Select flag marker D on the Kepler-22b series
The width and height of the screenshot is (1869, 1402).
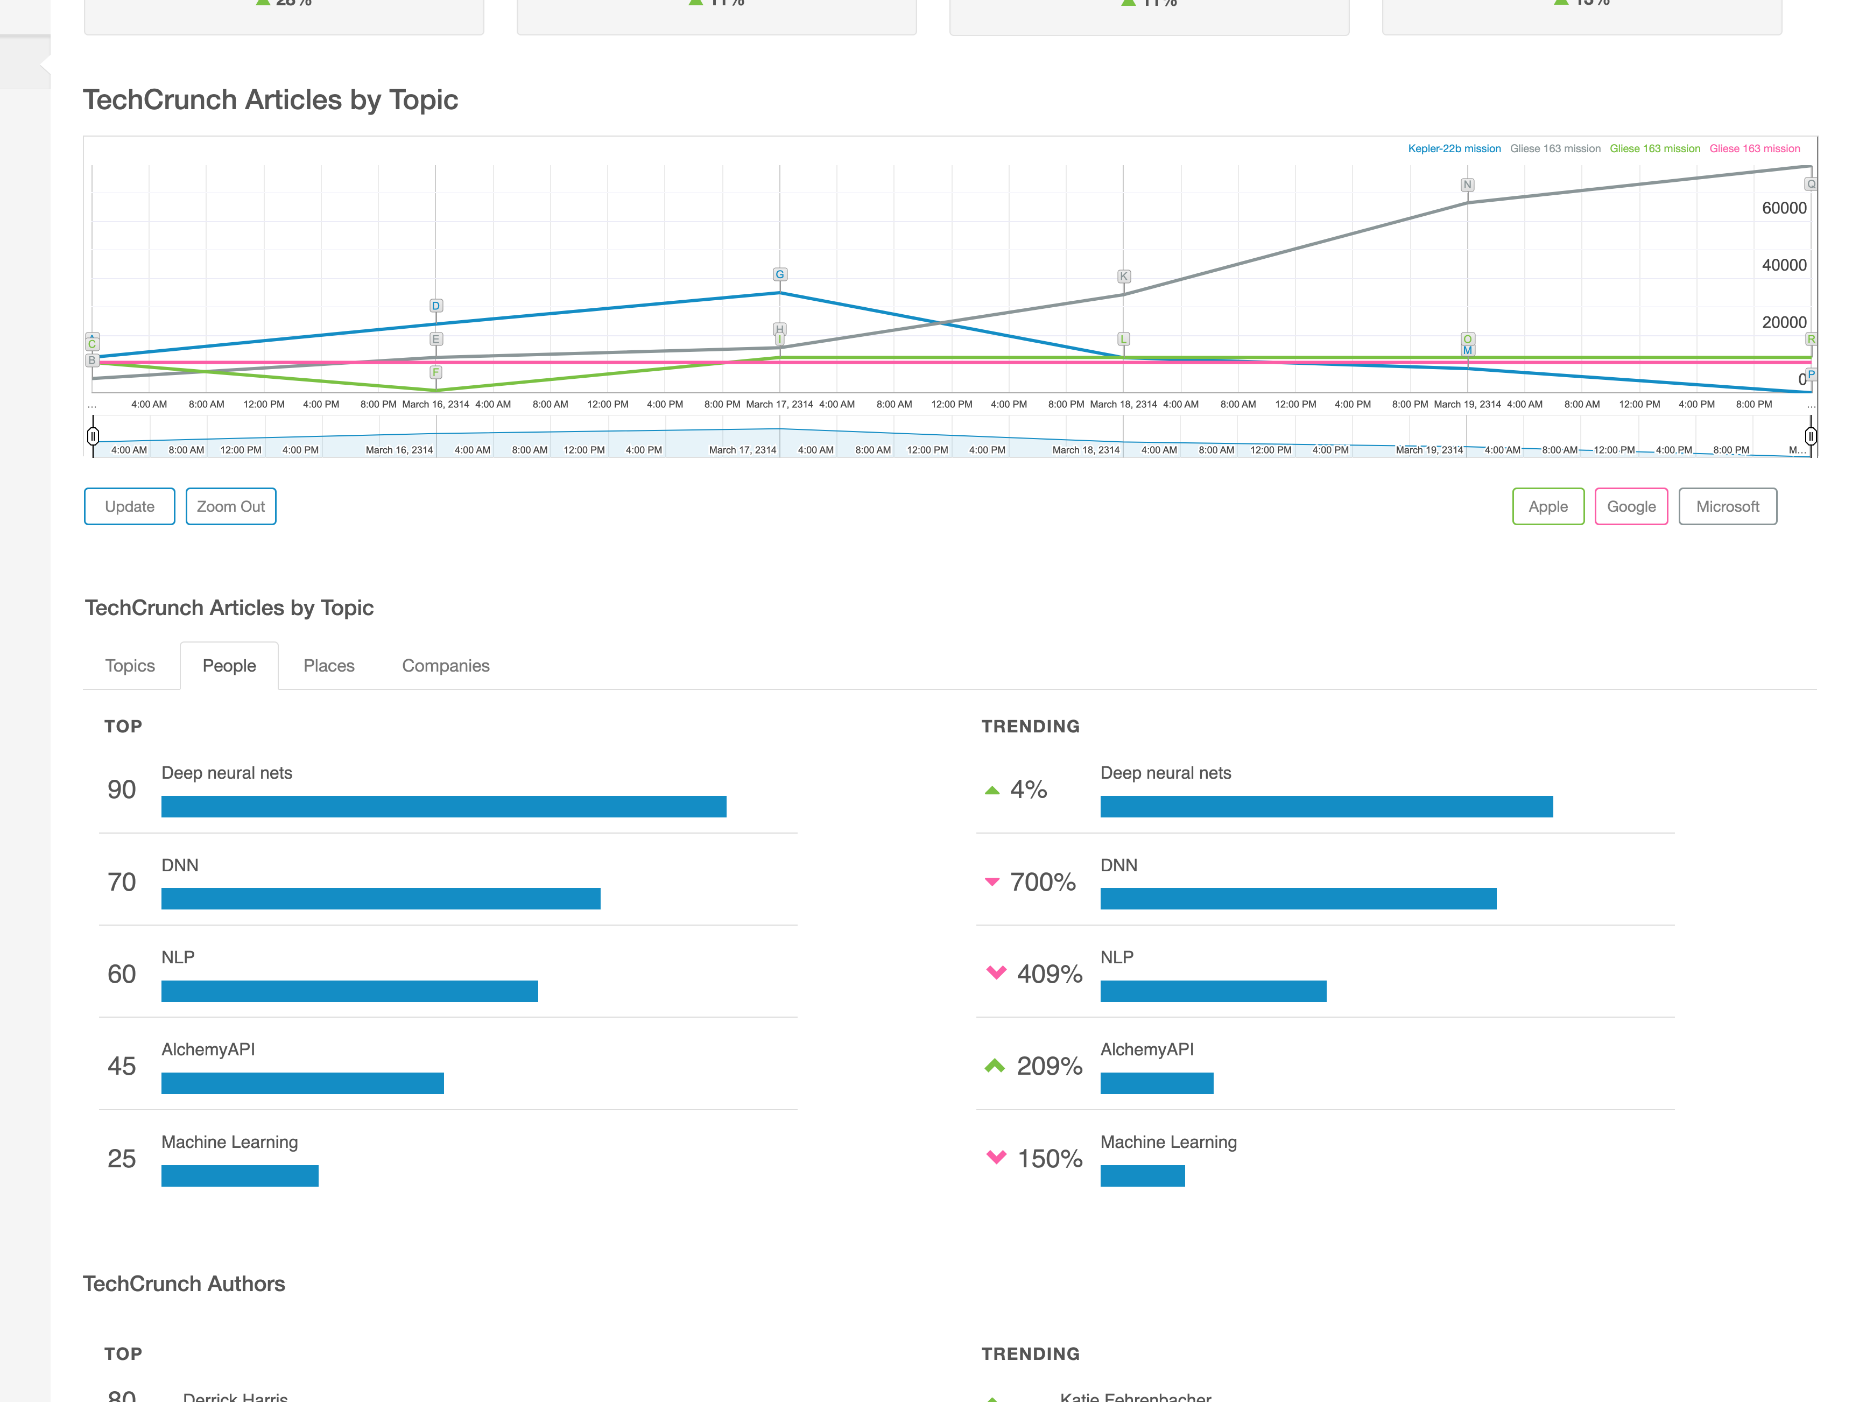[x=435, y=306]
